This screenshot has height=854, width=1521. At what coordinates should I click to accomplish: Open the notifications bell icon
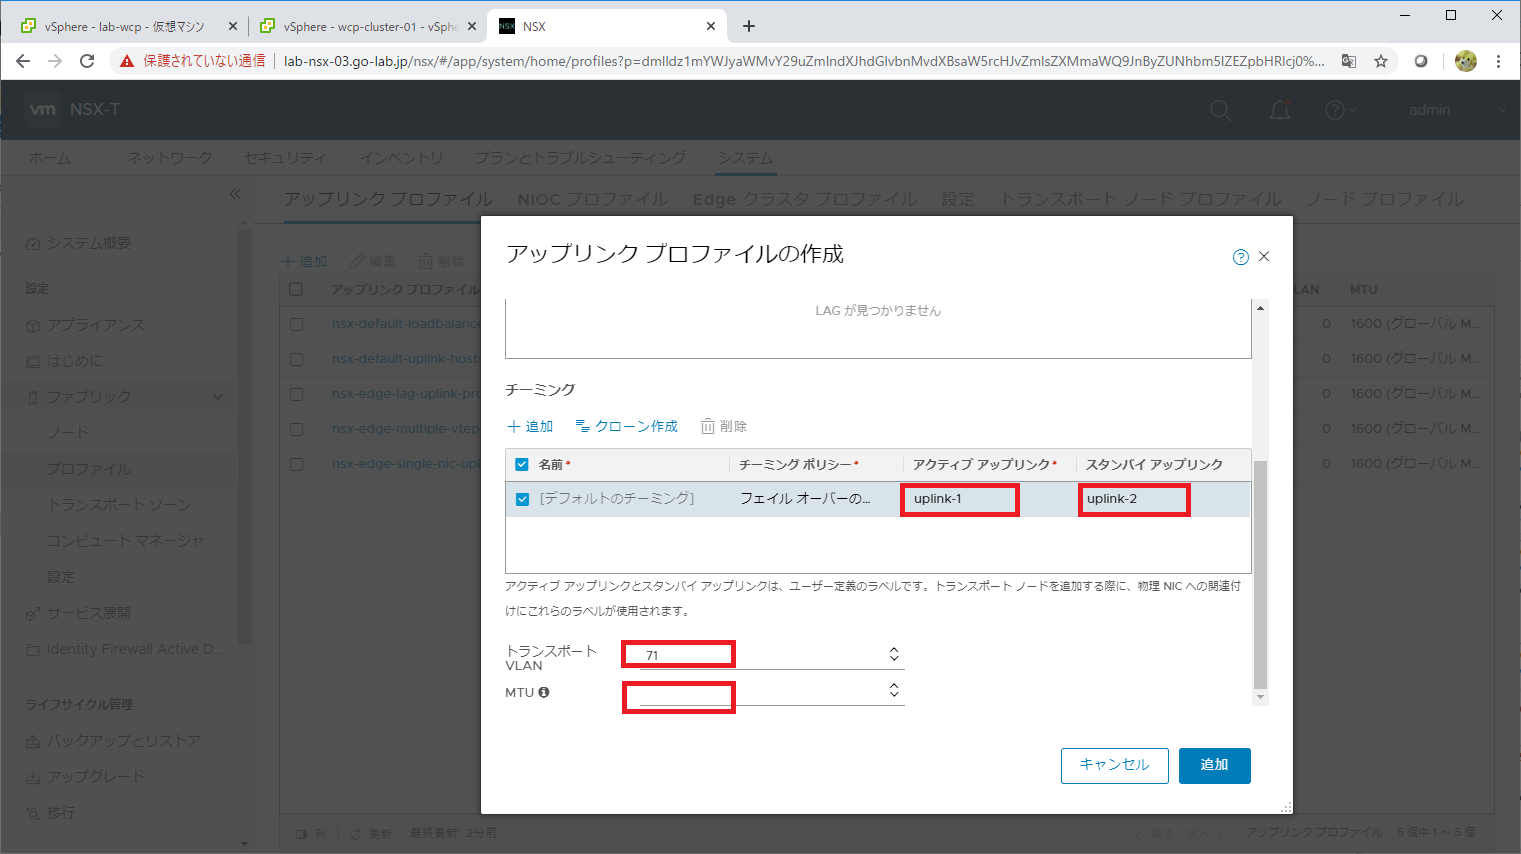pyautogui.click(x=1280, y=110)
